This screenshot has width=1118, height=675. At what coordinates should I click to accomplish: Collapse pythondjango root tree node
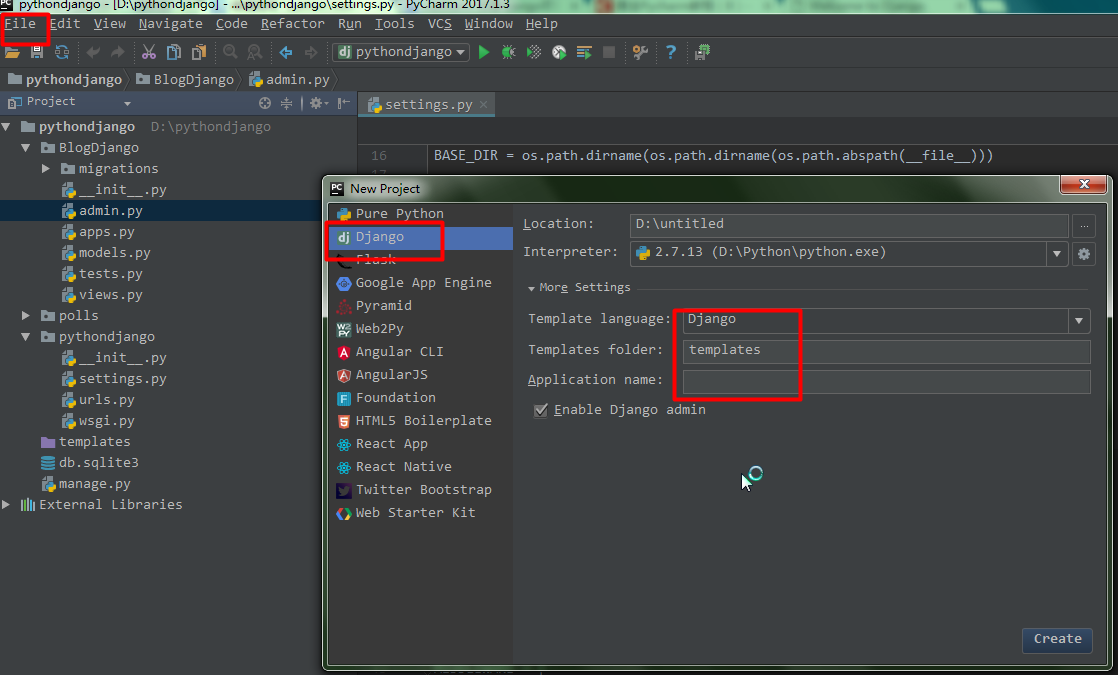[6, 127]
